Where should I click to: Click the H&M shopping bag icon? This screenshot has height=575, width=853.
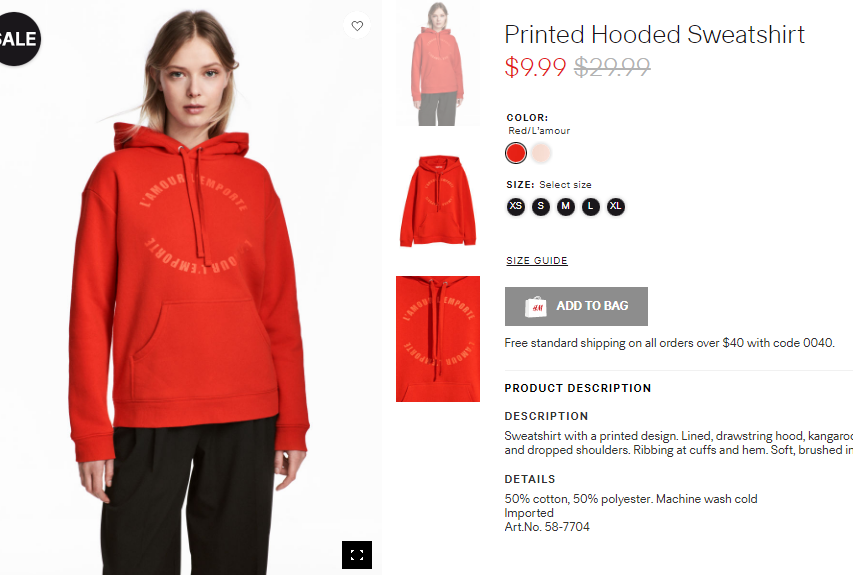click(x=535, y=307)
